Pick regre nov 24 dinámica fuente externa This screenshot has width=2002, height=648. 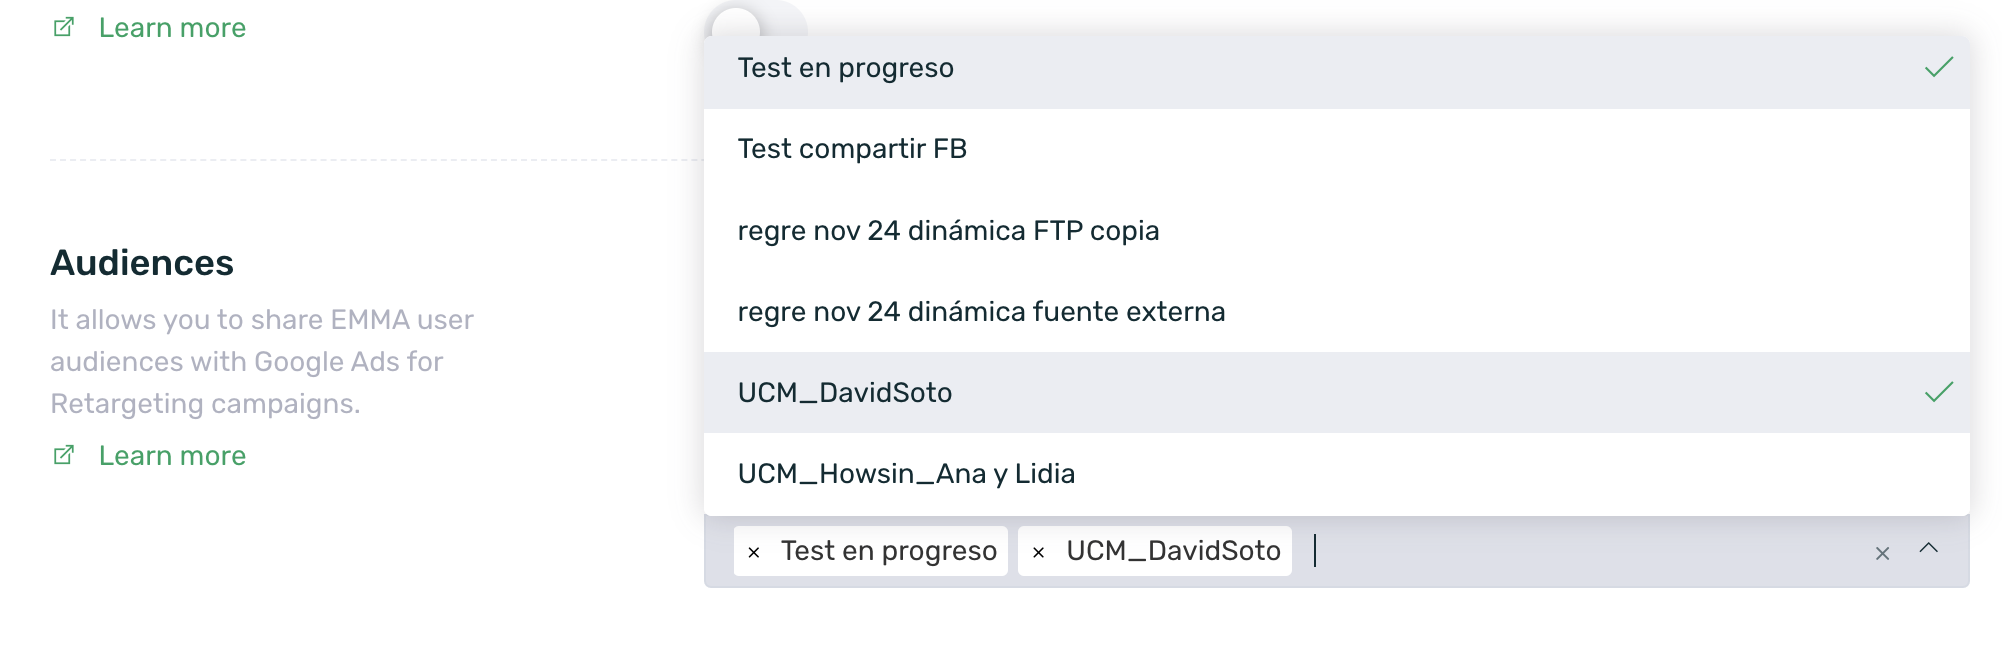pos(981,312)
